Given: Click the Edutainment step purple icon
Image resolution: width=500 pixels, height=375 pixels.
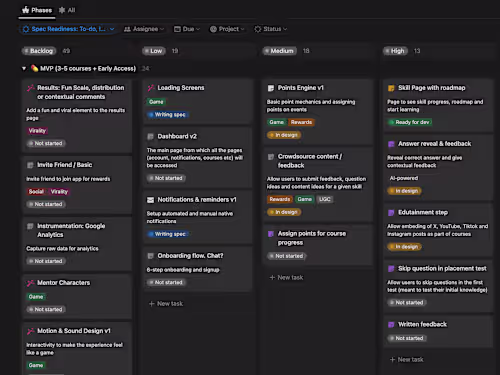Looking at the screenshot, I should click(391, 213).
